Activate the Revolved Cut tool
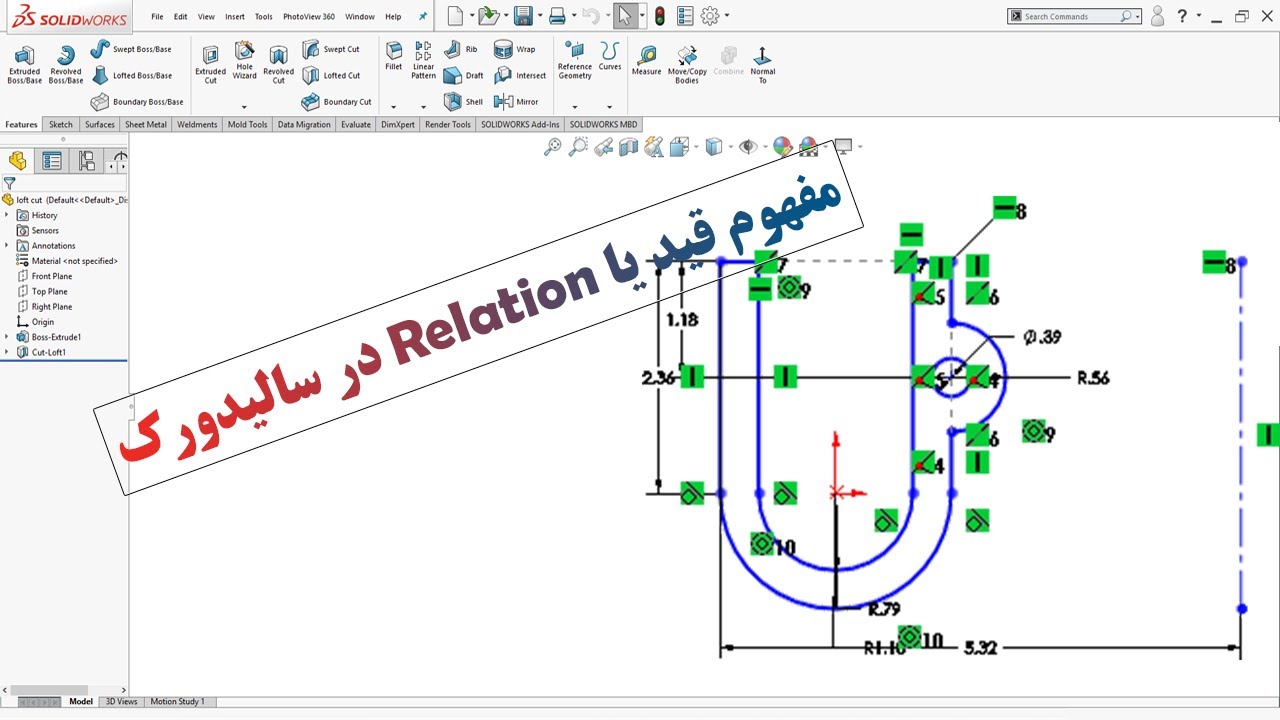This screenshot has width=1280, height=720. coord(278,64)
